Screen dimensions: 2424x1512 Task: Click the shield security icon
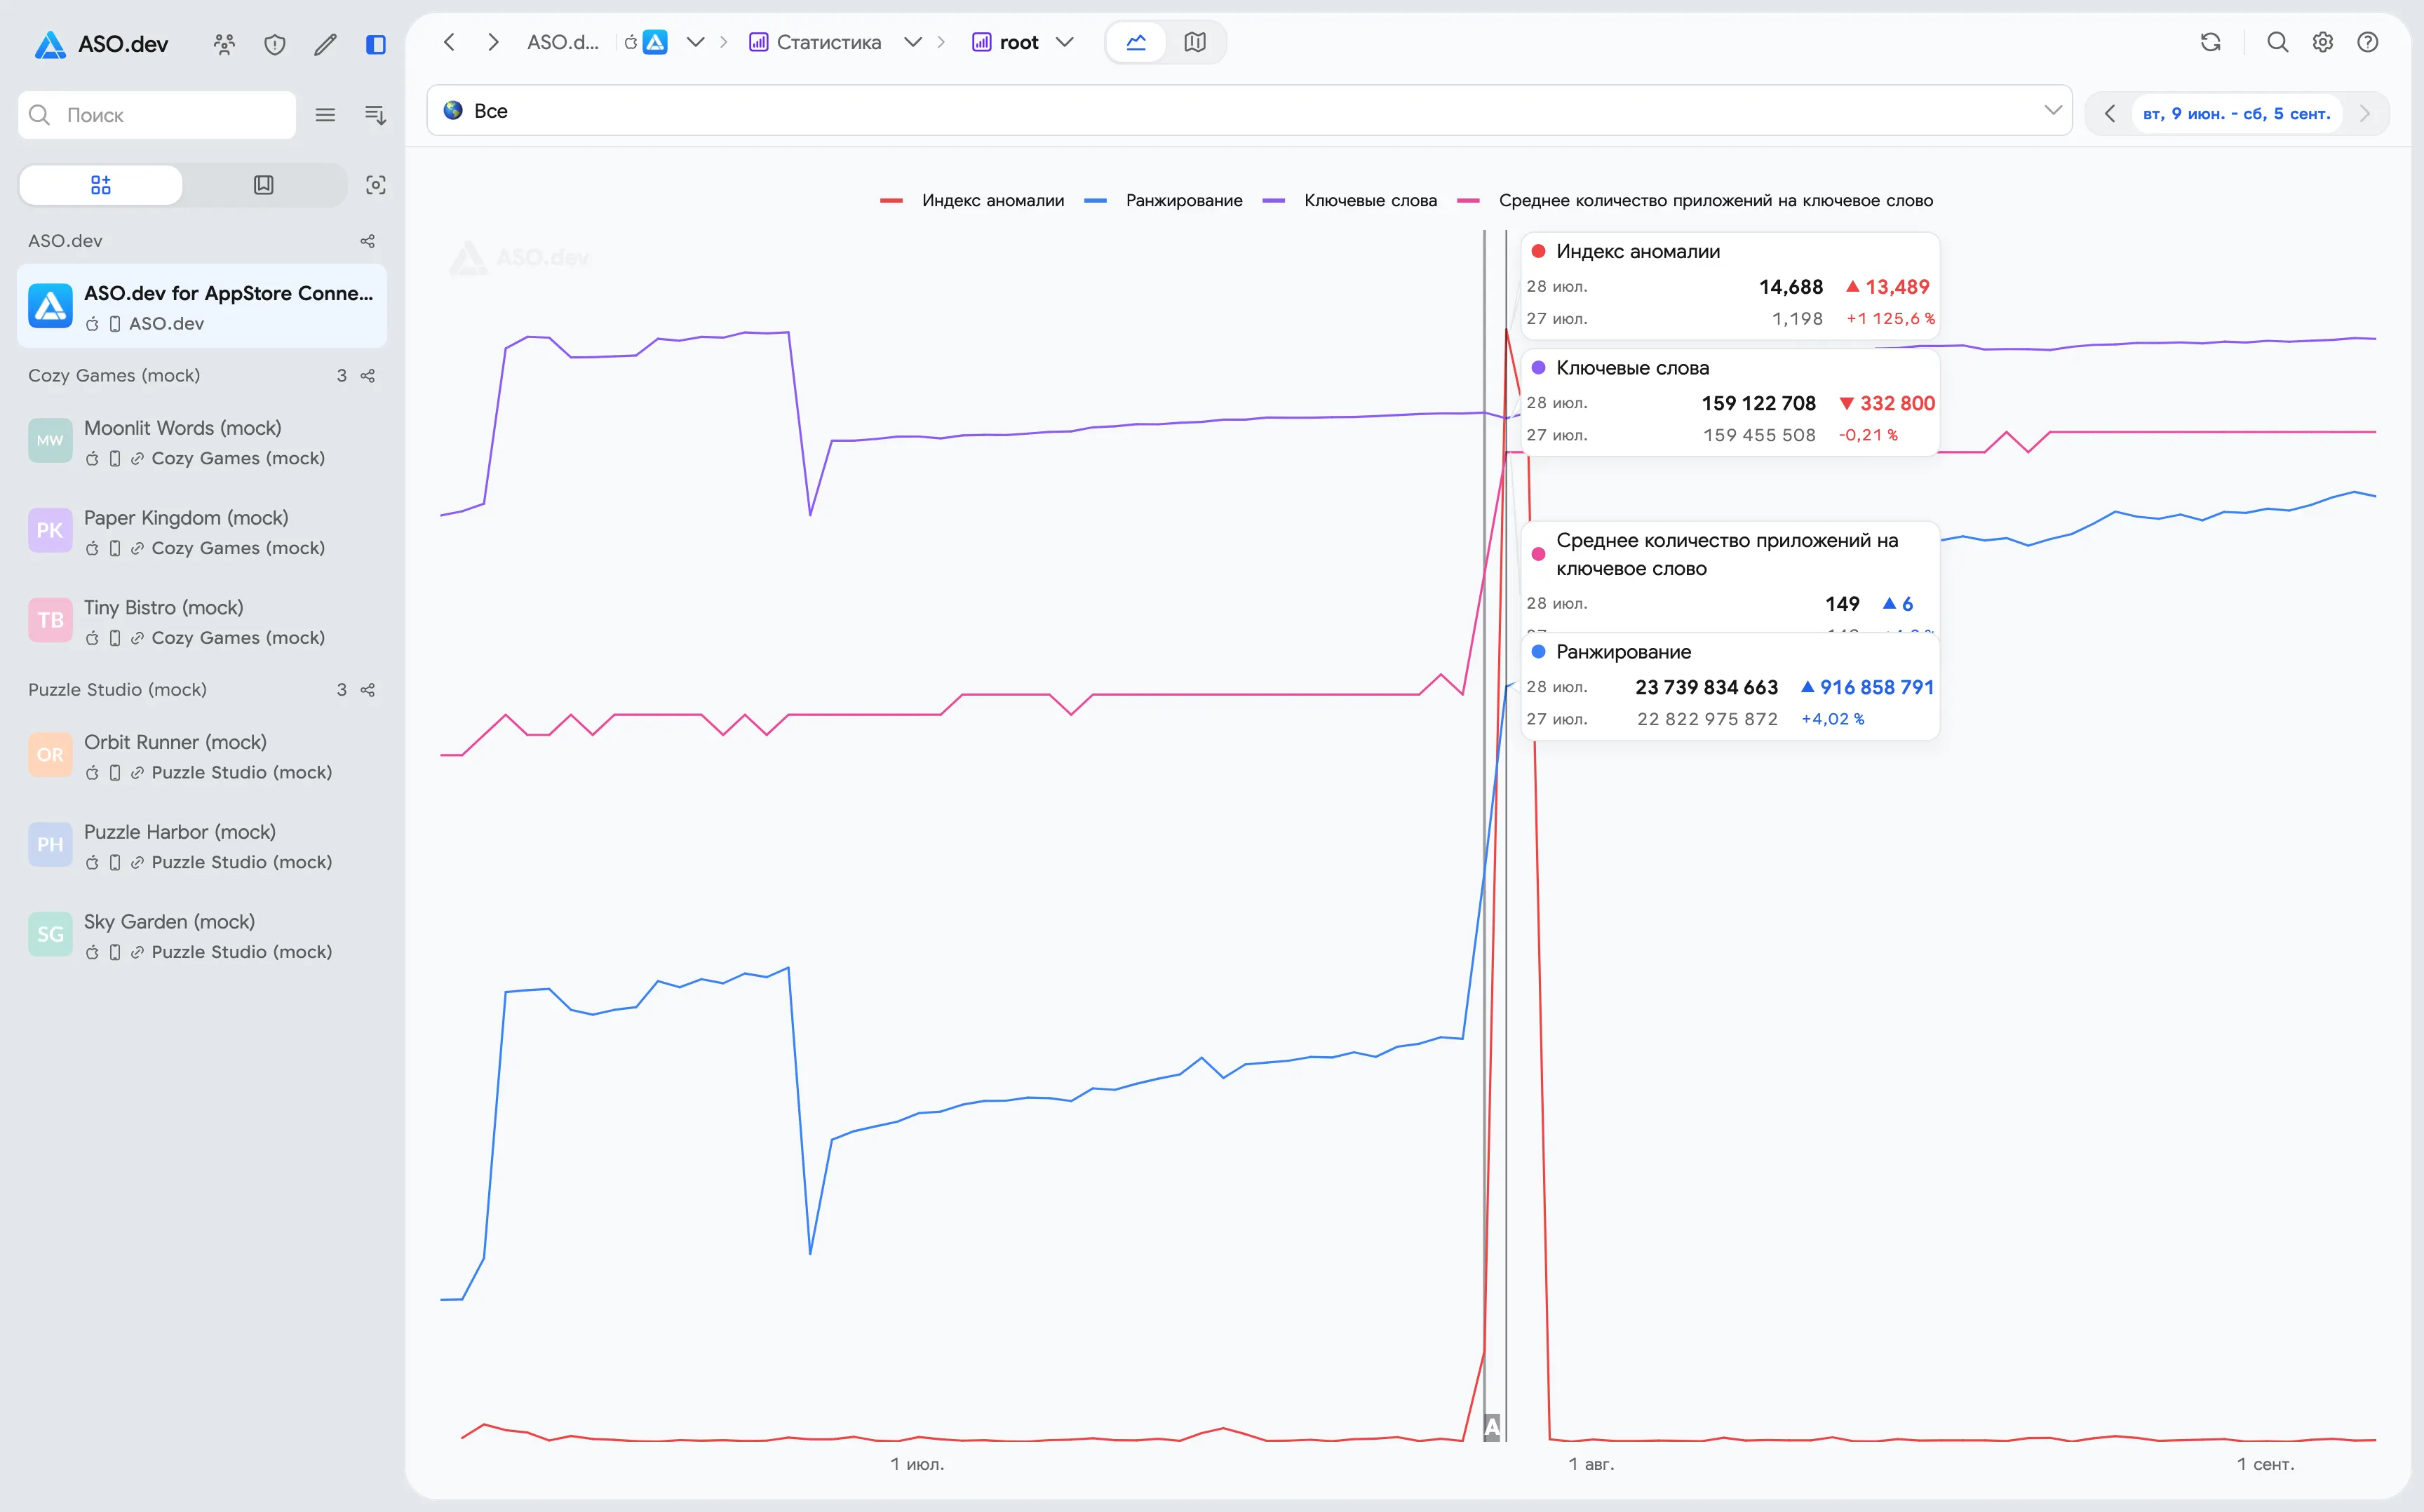274,44
